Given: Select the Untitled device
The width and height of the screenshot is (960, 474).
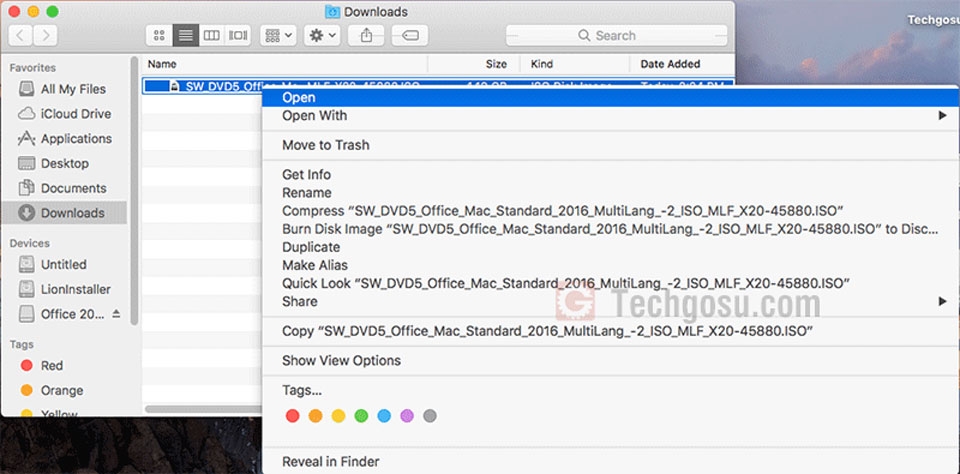Looking at the screenshot, I should (x=62, y=265).
